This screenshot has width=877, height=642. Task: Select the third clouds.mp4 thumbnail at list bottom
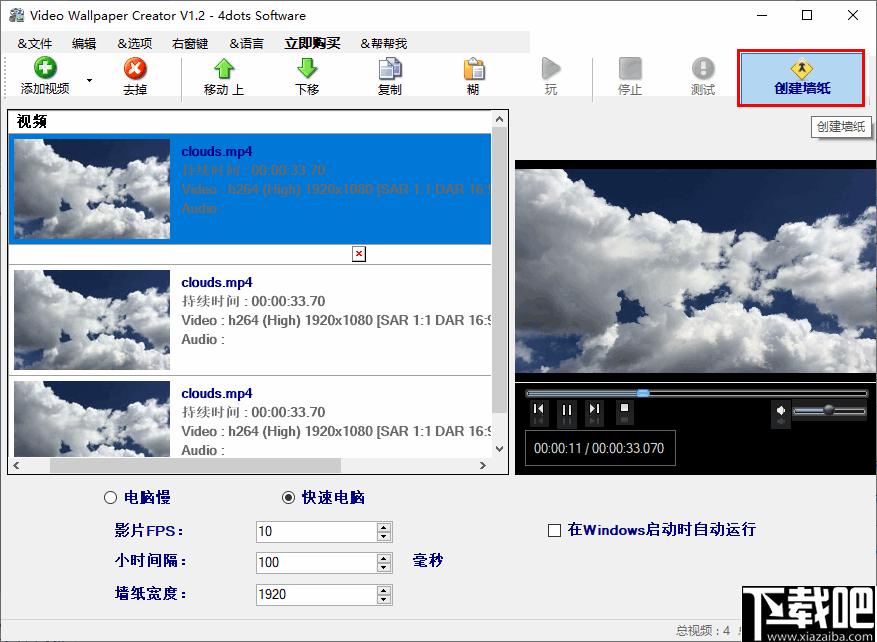(92, 419)
